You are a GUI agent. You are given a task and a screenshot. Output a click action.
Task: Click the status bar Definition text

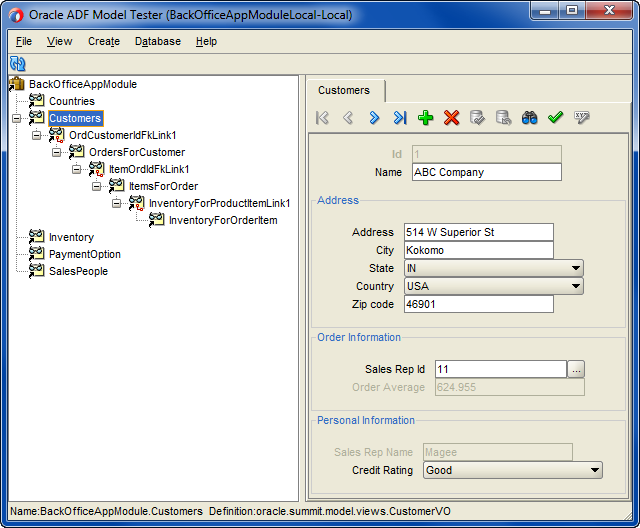(x=330, y=511)
